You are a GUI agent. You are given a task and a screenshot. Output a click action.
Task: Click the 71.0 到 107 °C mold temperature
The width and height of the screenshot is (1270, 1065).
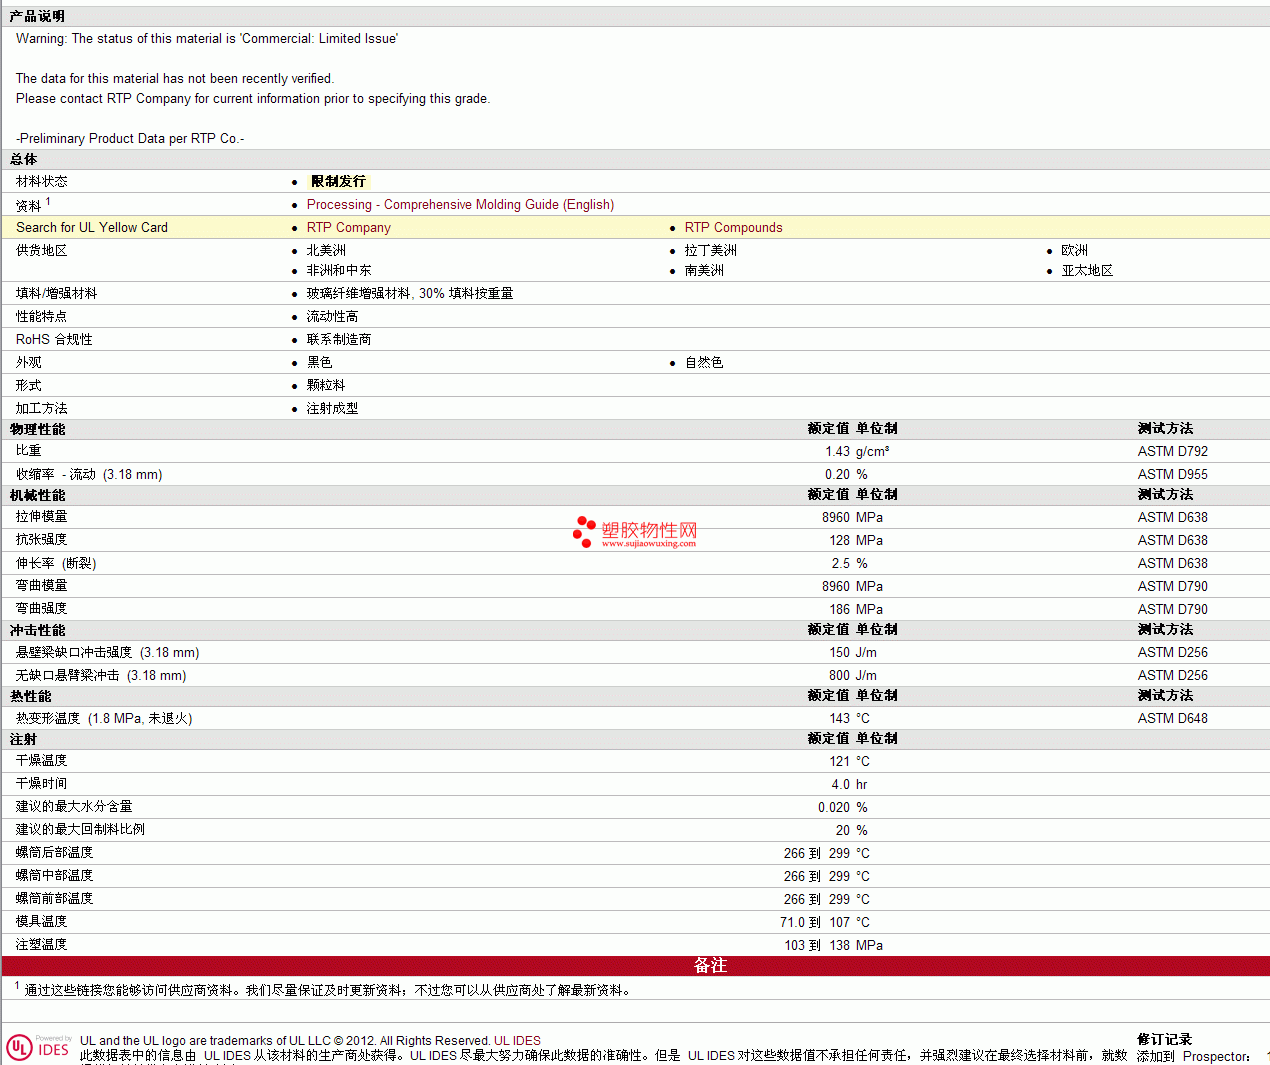[x=825, y=922]
